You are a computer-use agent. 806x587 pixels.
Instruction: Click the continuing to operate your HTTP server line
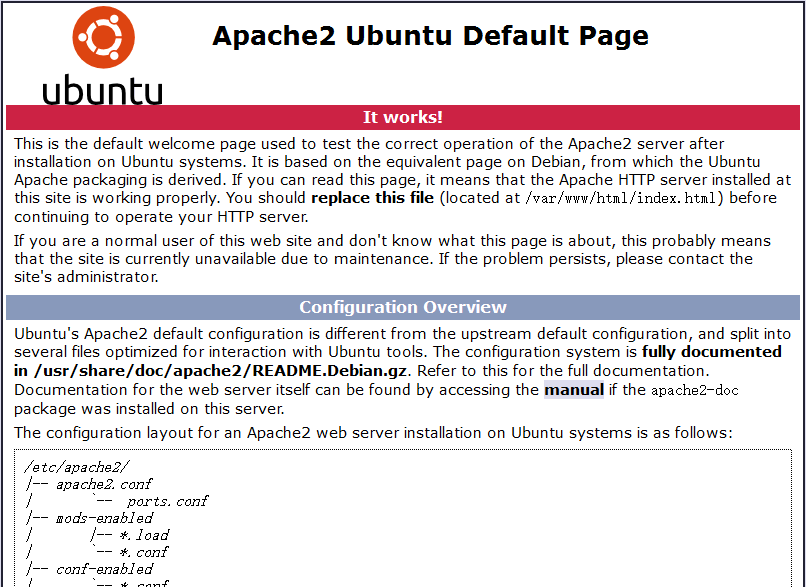[161, 217]
